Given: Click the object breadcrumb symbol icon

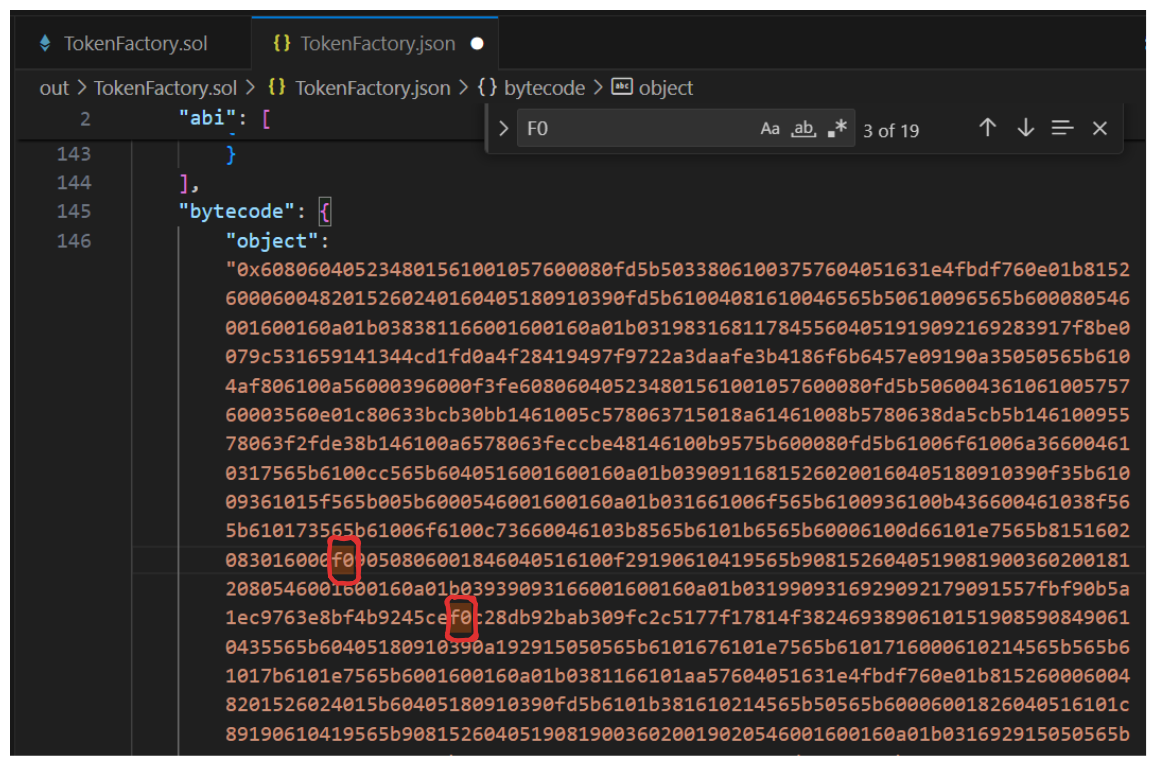Looking at the screenshot, I should pyautogui.click(x=621, y=88).
